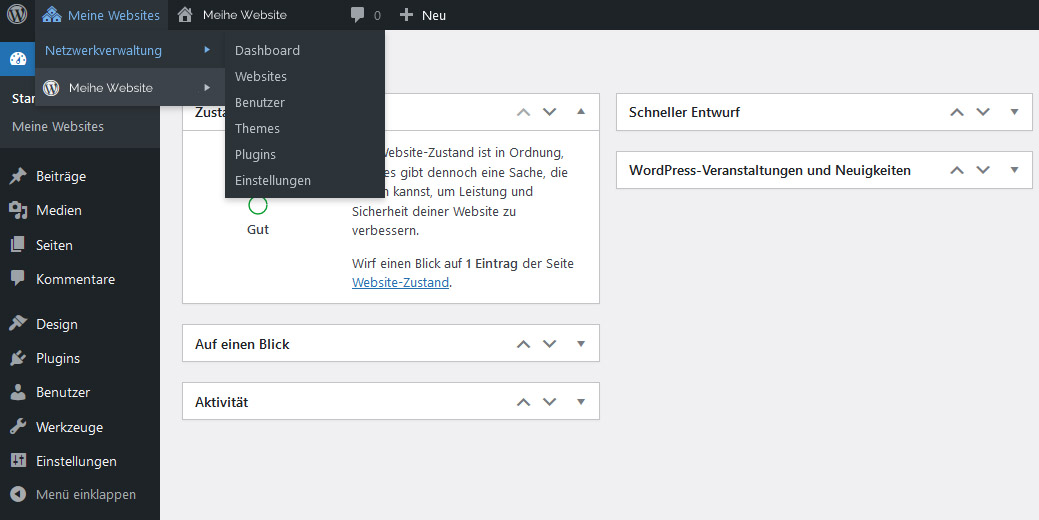The image size is (1039, 520).
Task: Select the Dashboard gauge icon in sidebar
Action: pos(18,60)
